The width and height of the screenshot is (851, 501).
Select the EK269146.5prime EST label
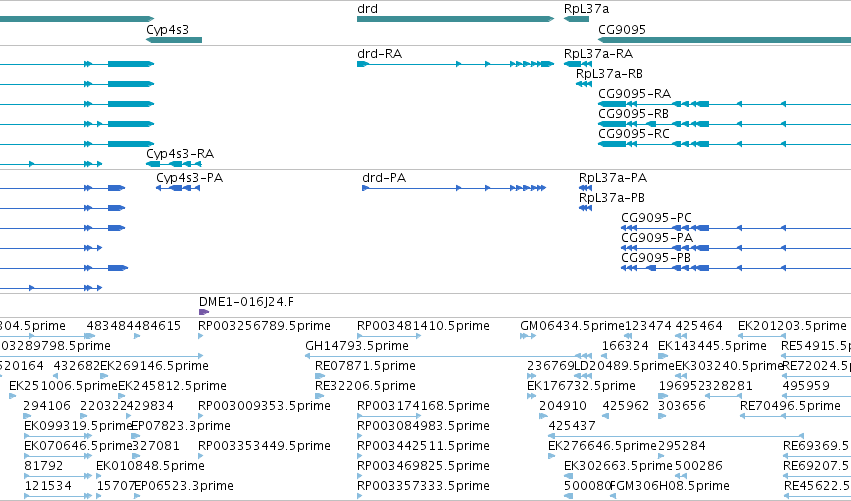(x=154, y=366)
